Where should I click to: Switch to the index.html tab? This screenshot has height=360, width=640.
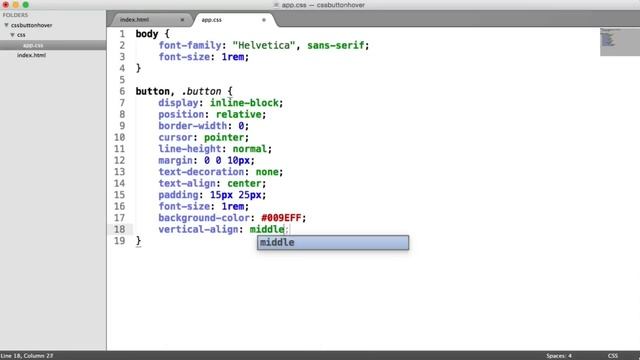pos(135,20)
